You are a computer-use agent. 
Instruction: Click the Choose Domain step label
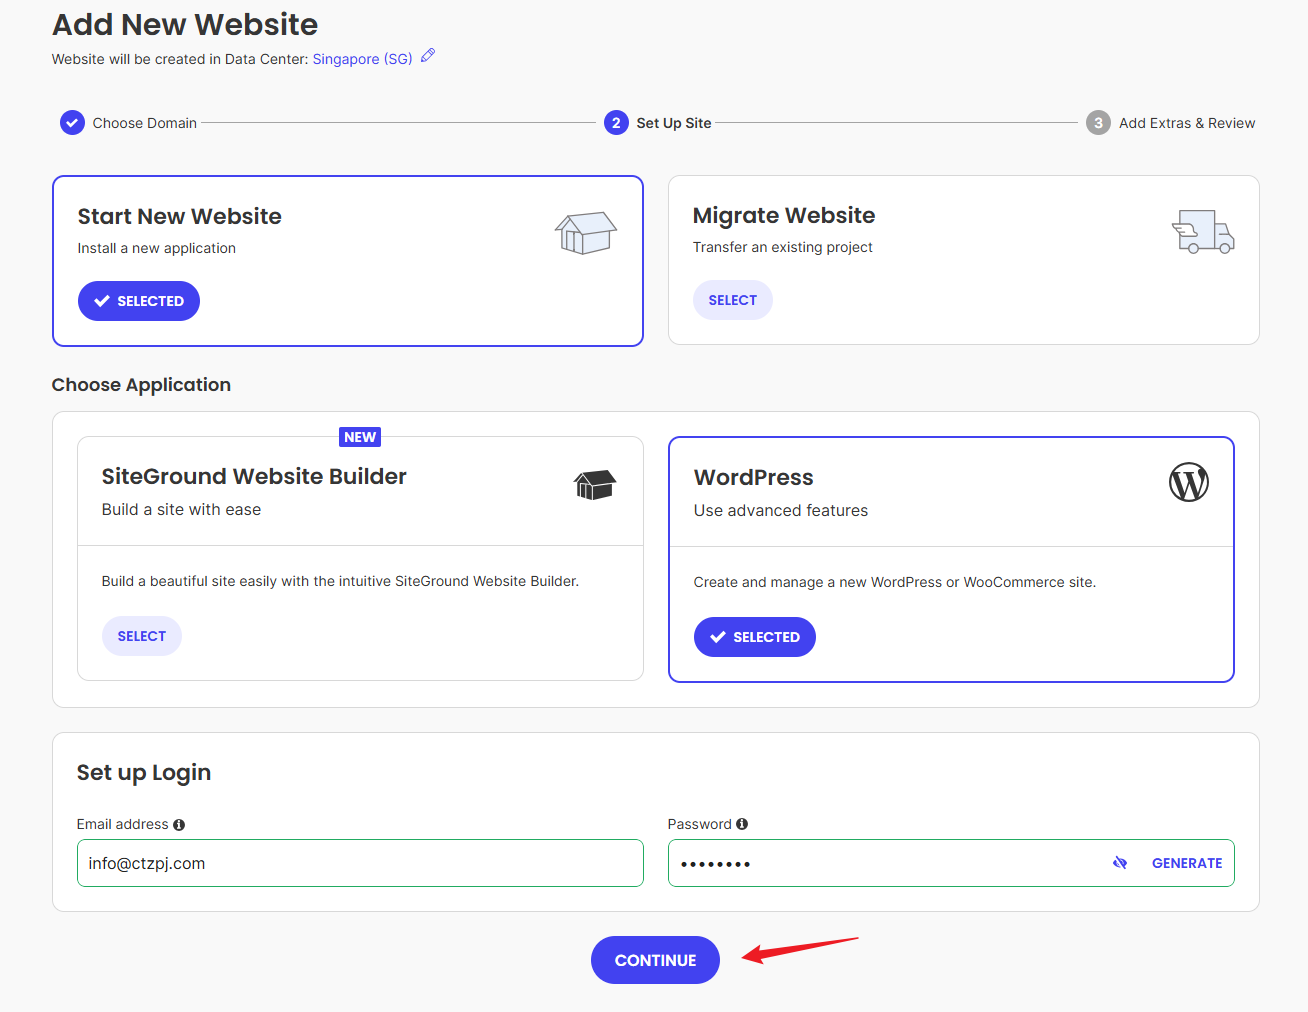click(x=145, y=123)
